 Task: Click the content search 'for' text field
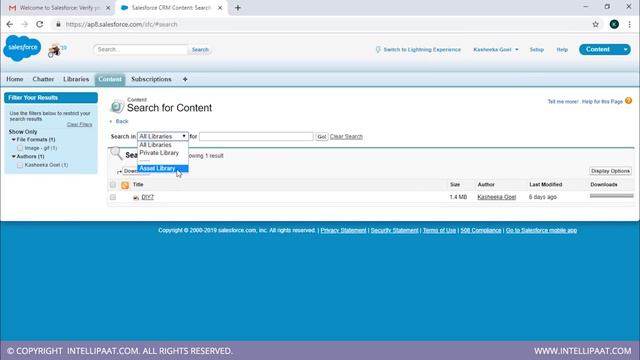tap(256, 137)
